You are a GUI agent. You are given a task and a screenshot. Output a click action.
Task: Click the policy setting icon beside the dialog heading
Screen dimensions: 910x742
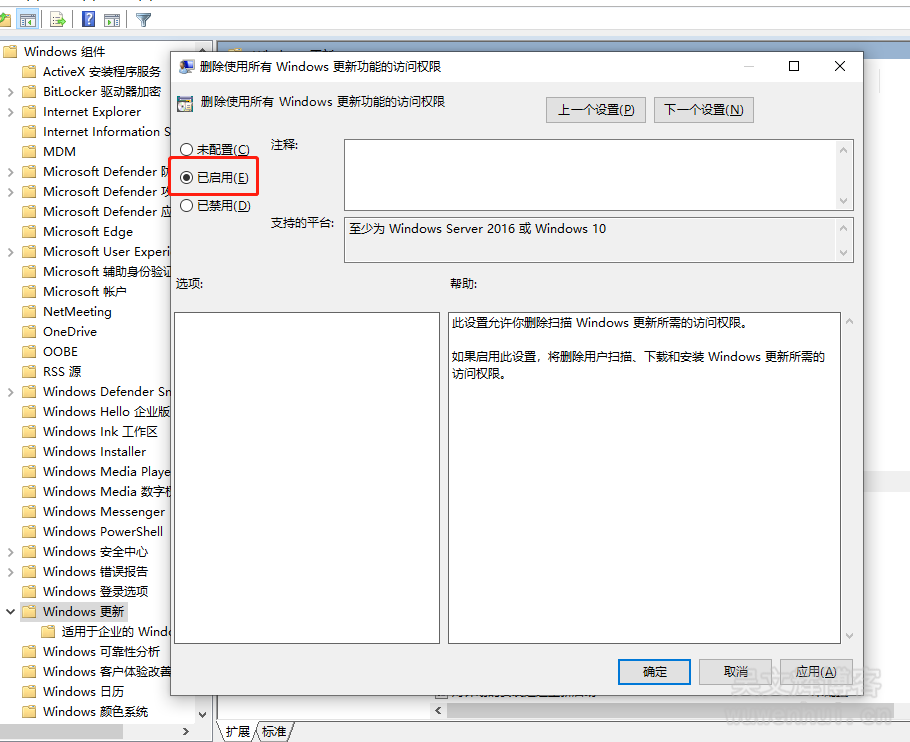(184, 102)
